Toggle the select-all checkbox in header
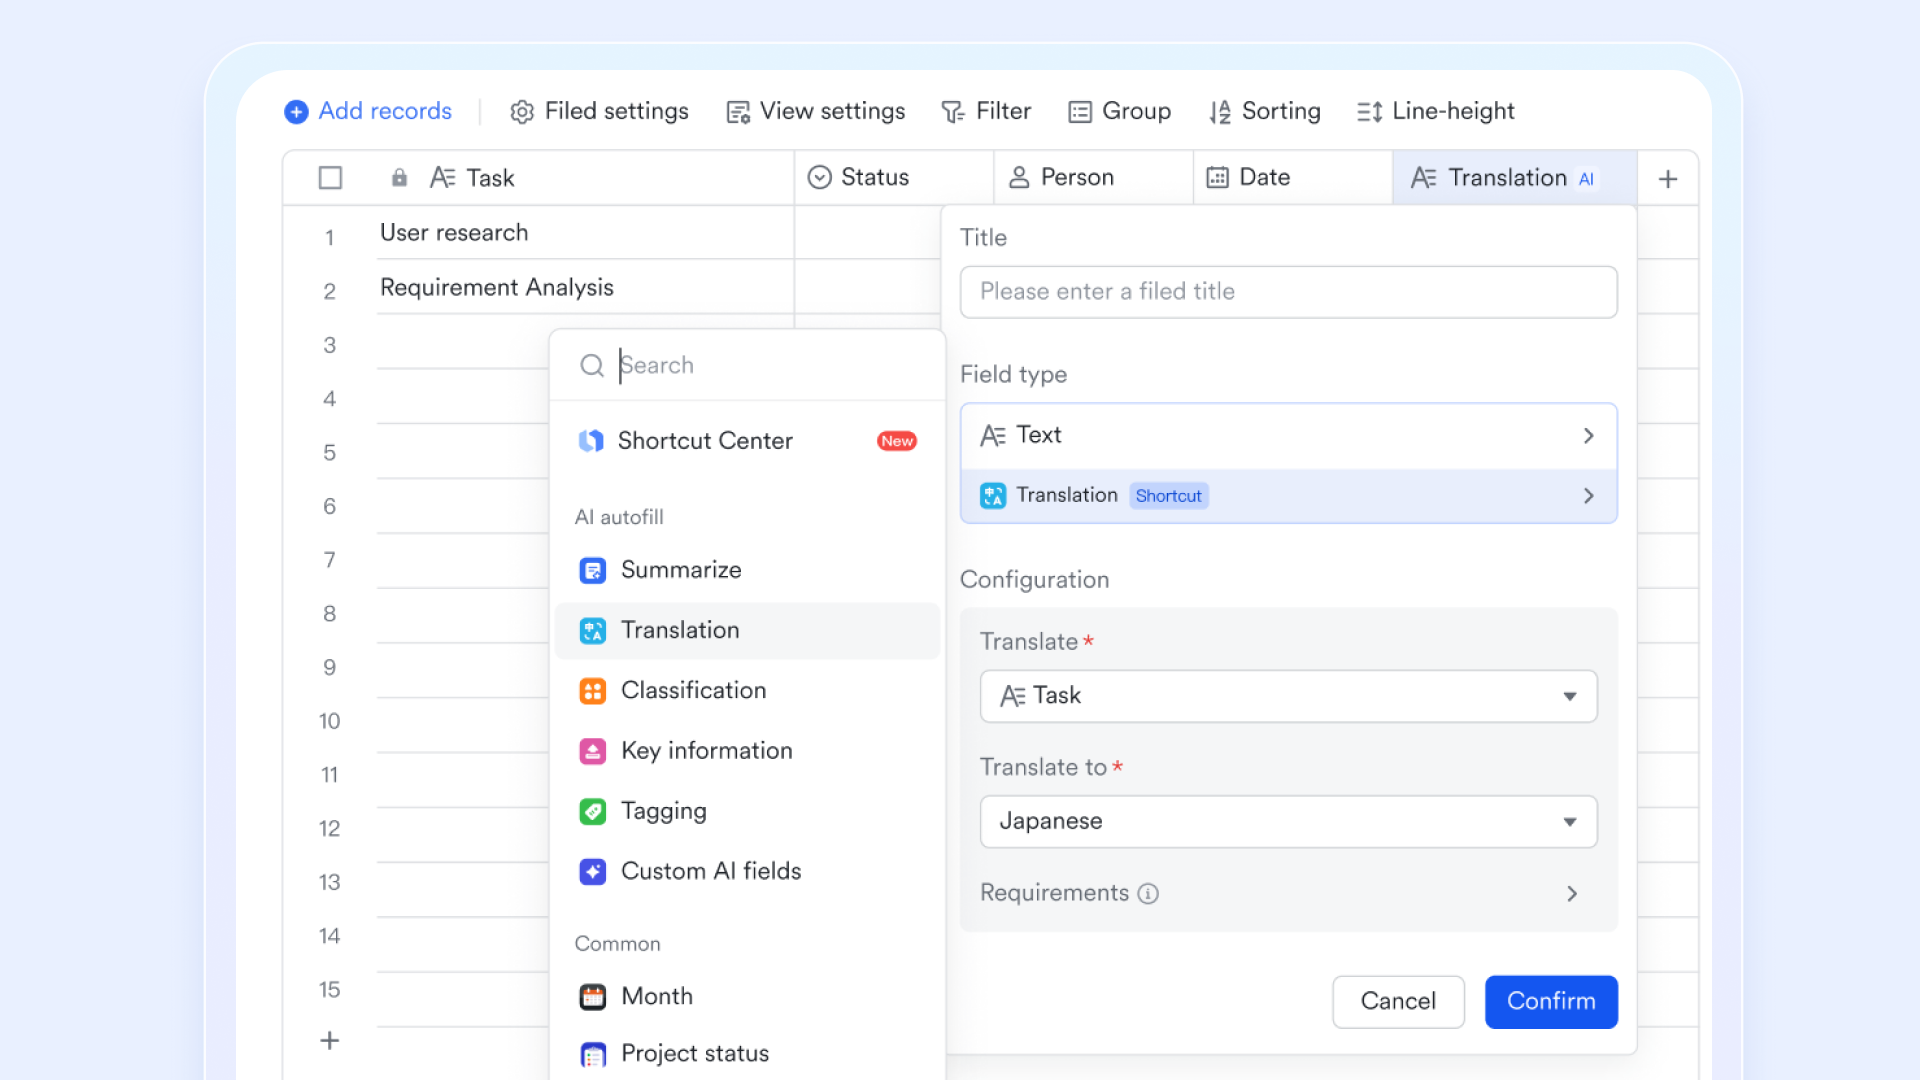 click(330, 178)
